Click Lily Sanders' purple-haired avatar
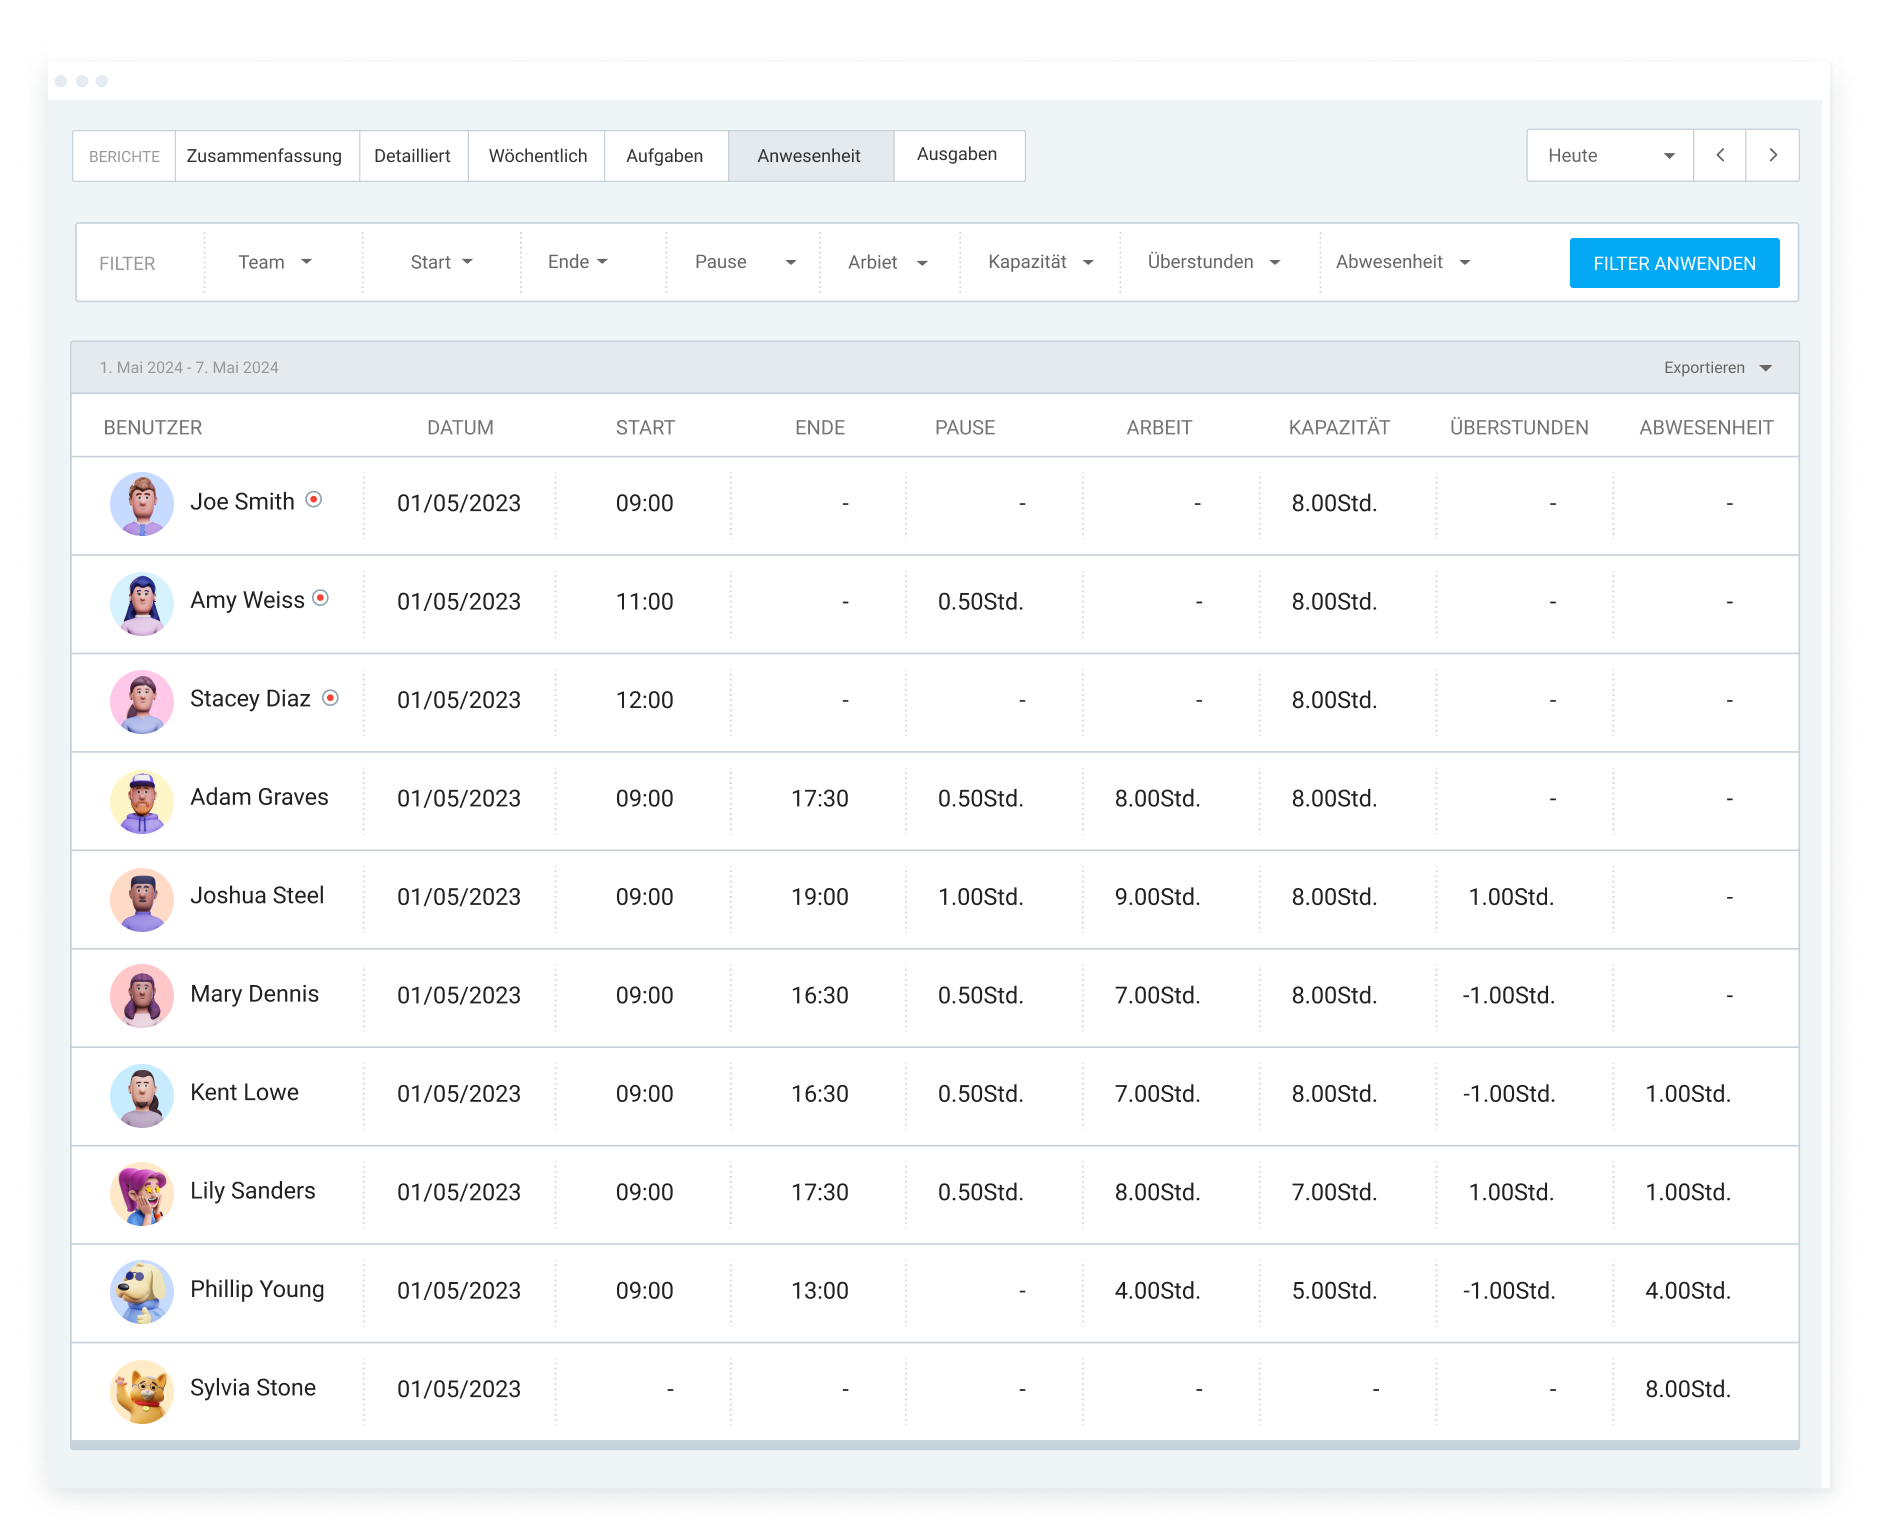This screenshot has height=1537, width=1879. [141, 1193]
